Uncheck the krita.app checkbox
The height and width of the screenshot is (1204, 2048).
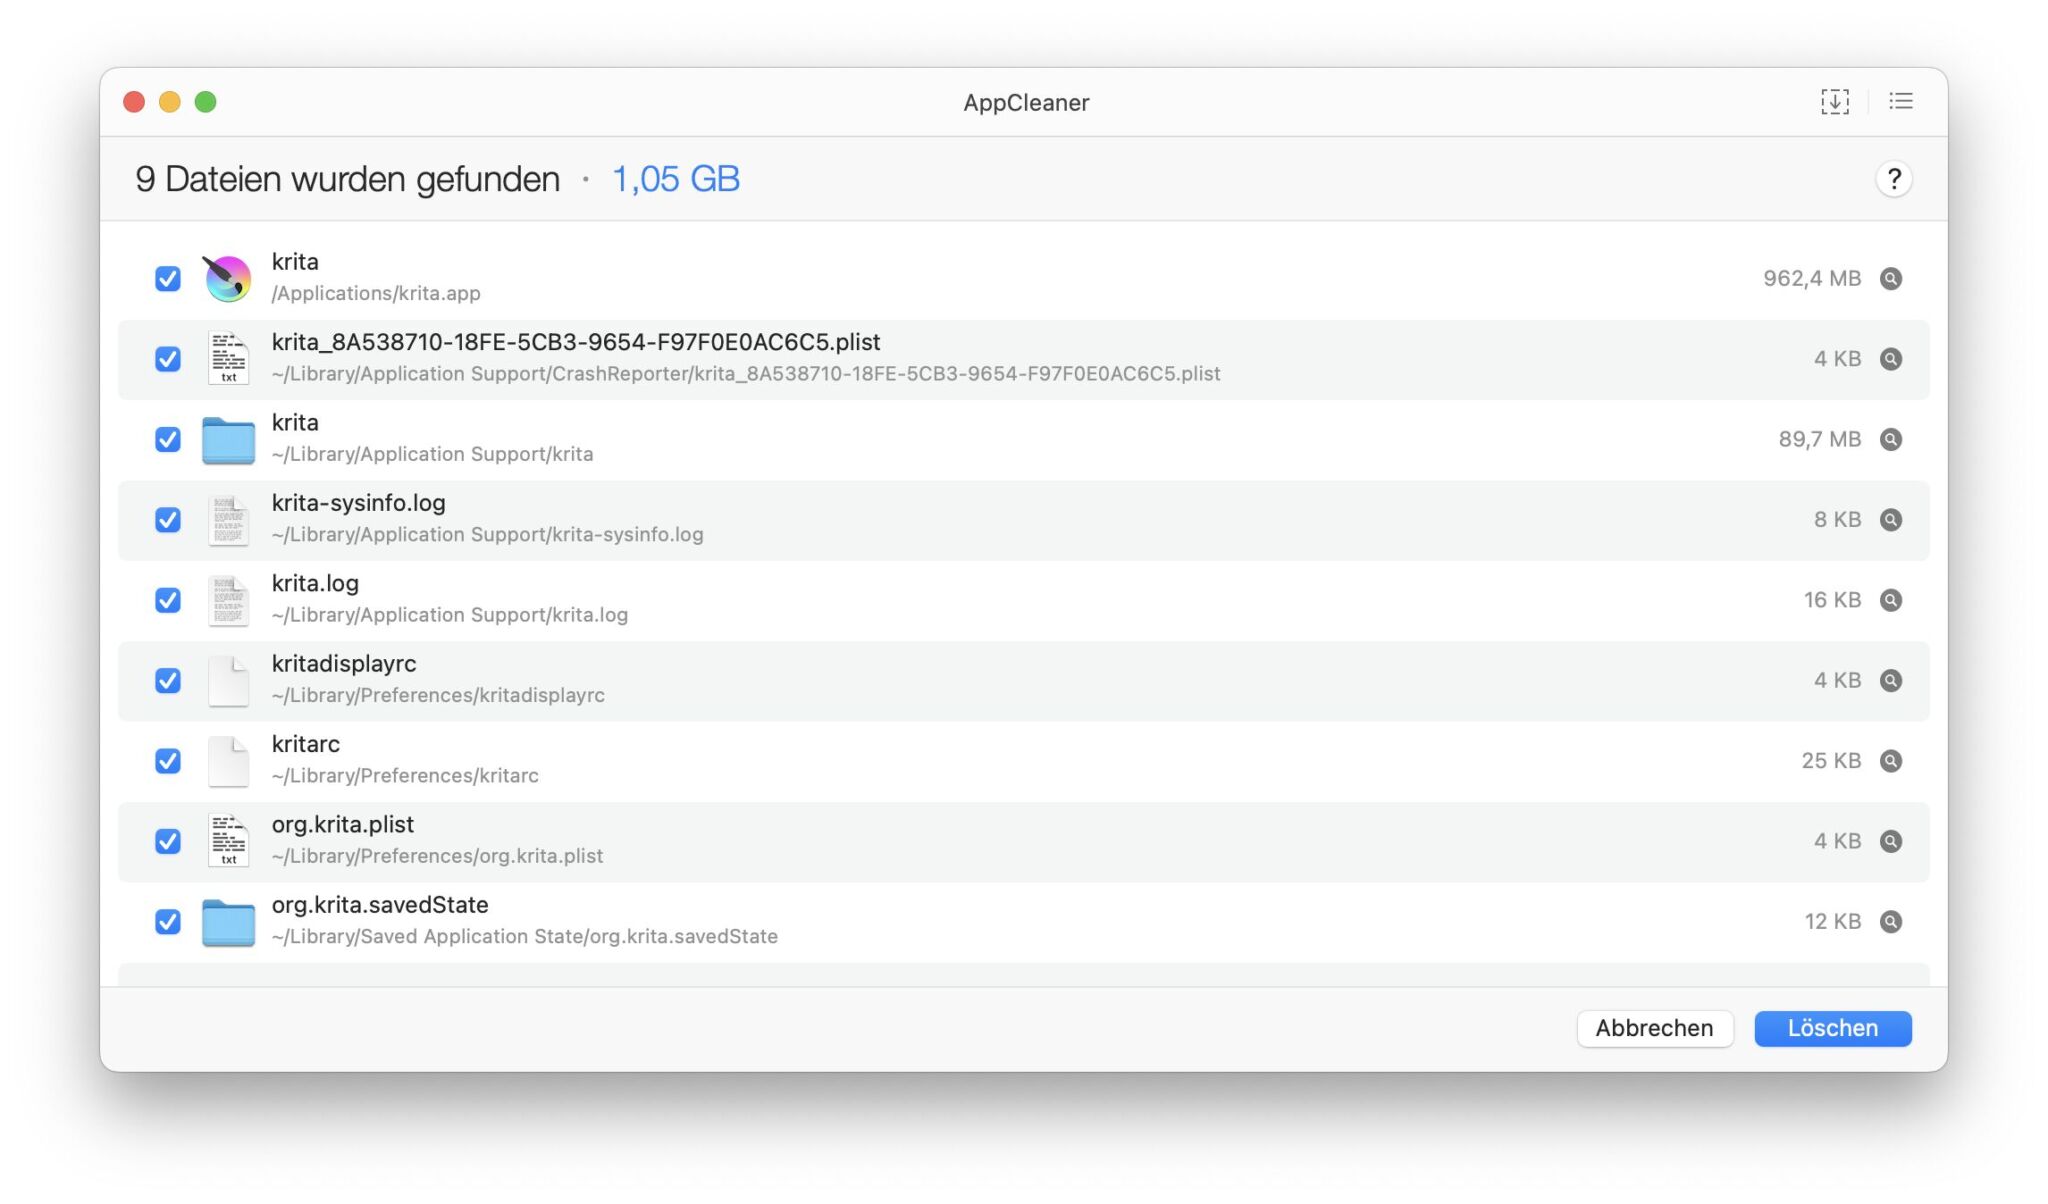(x=168, y=278)
